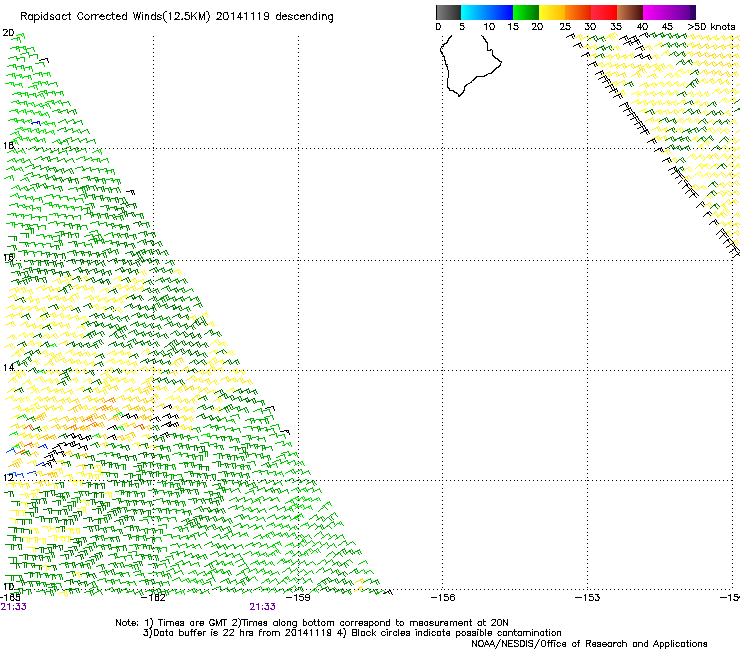This screenshot has width=740, height=650.
Task: Click the map title 'Rapidsact Corrected Winds(12.5KM)'
Action: tap(115, 17)
